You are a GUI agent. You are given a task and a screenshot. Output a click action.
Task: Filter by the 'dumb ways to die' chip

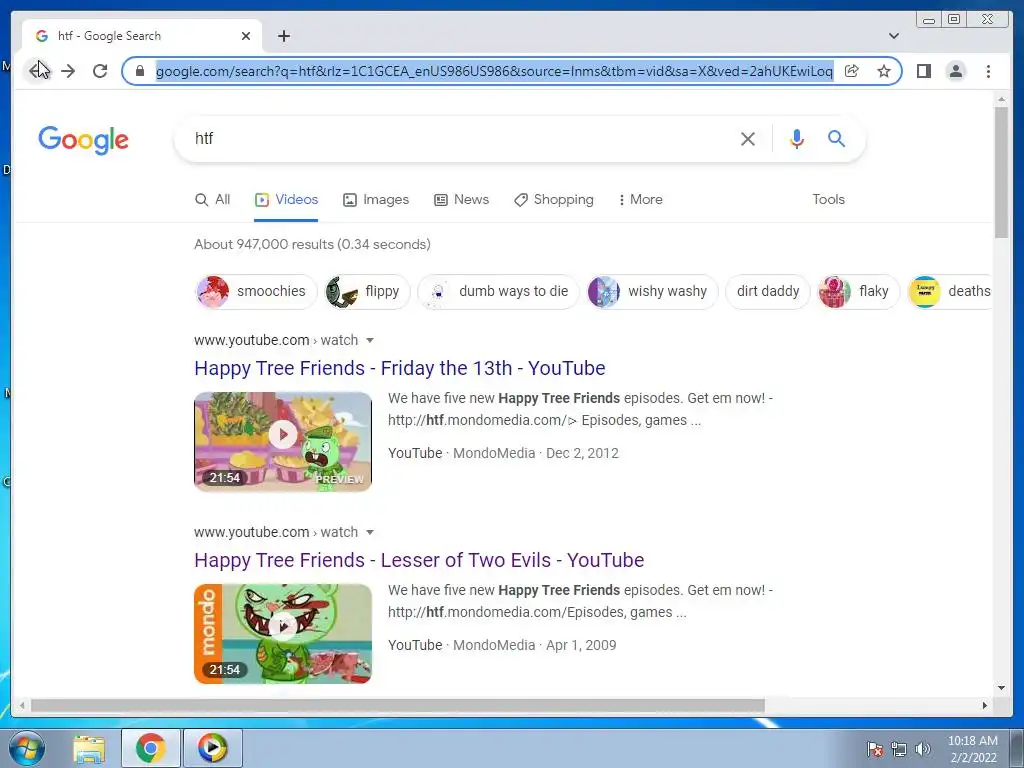click(498, 291)
